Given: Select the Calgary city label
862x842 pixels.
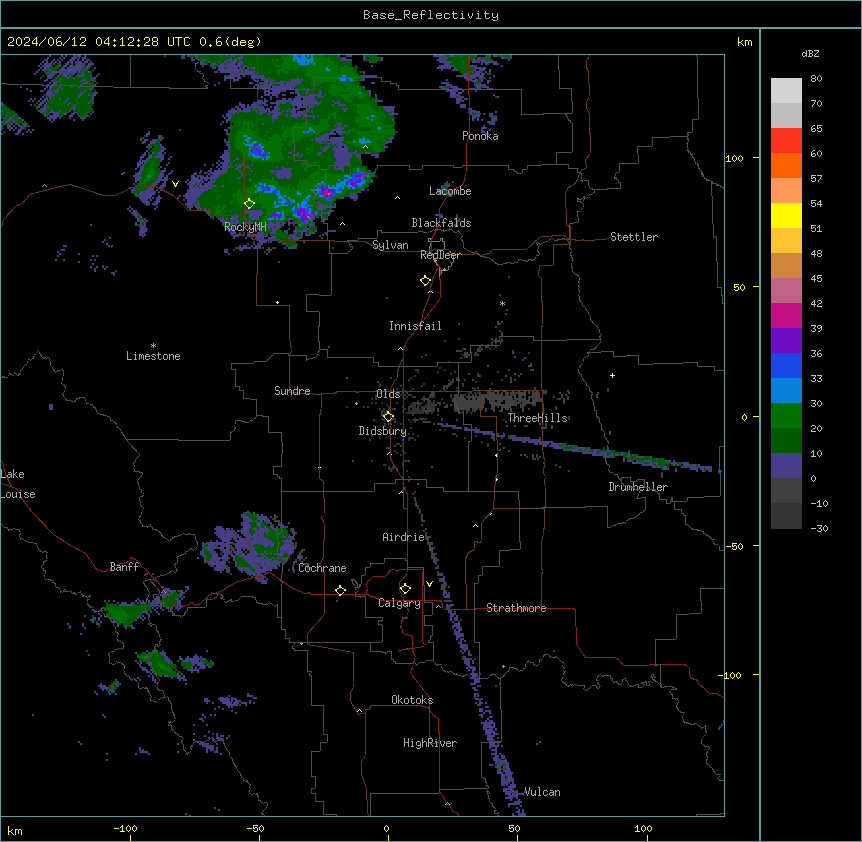Looking at the screenshot, I should tap(399, 603).
